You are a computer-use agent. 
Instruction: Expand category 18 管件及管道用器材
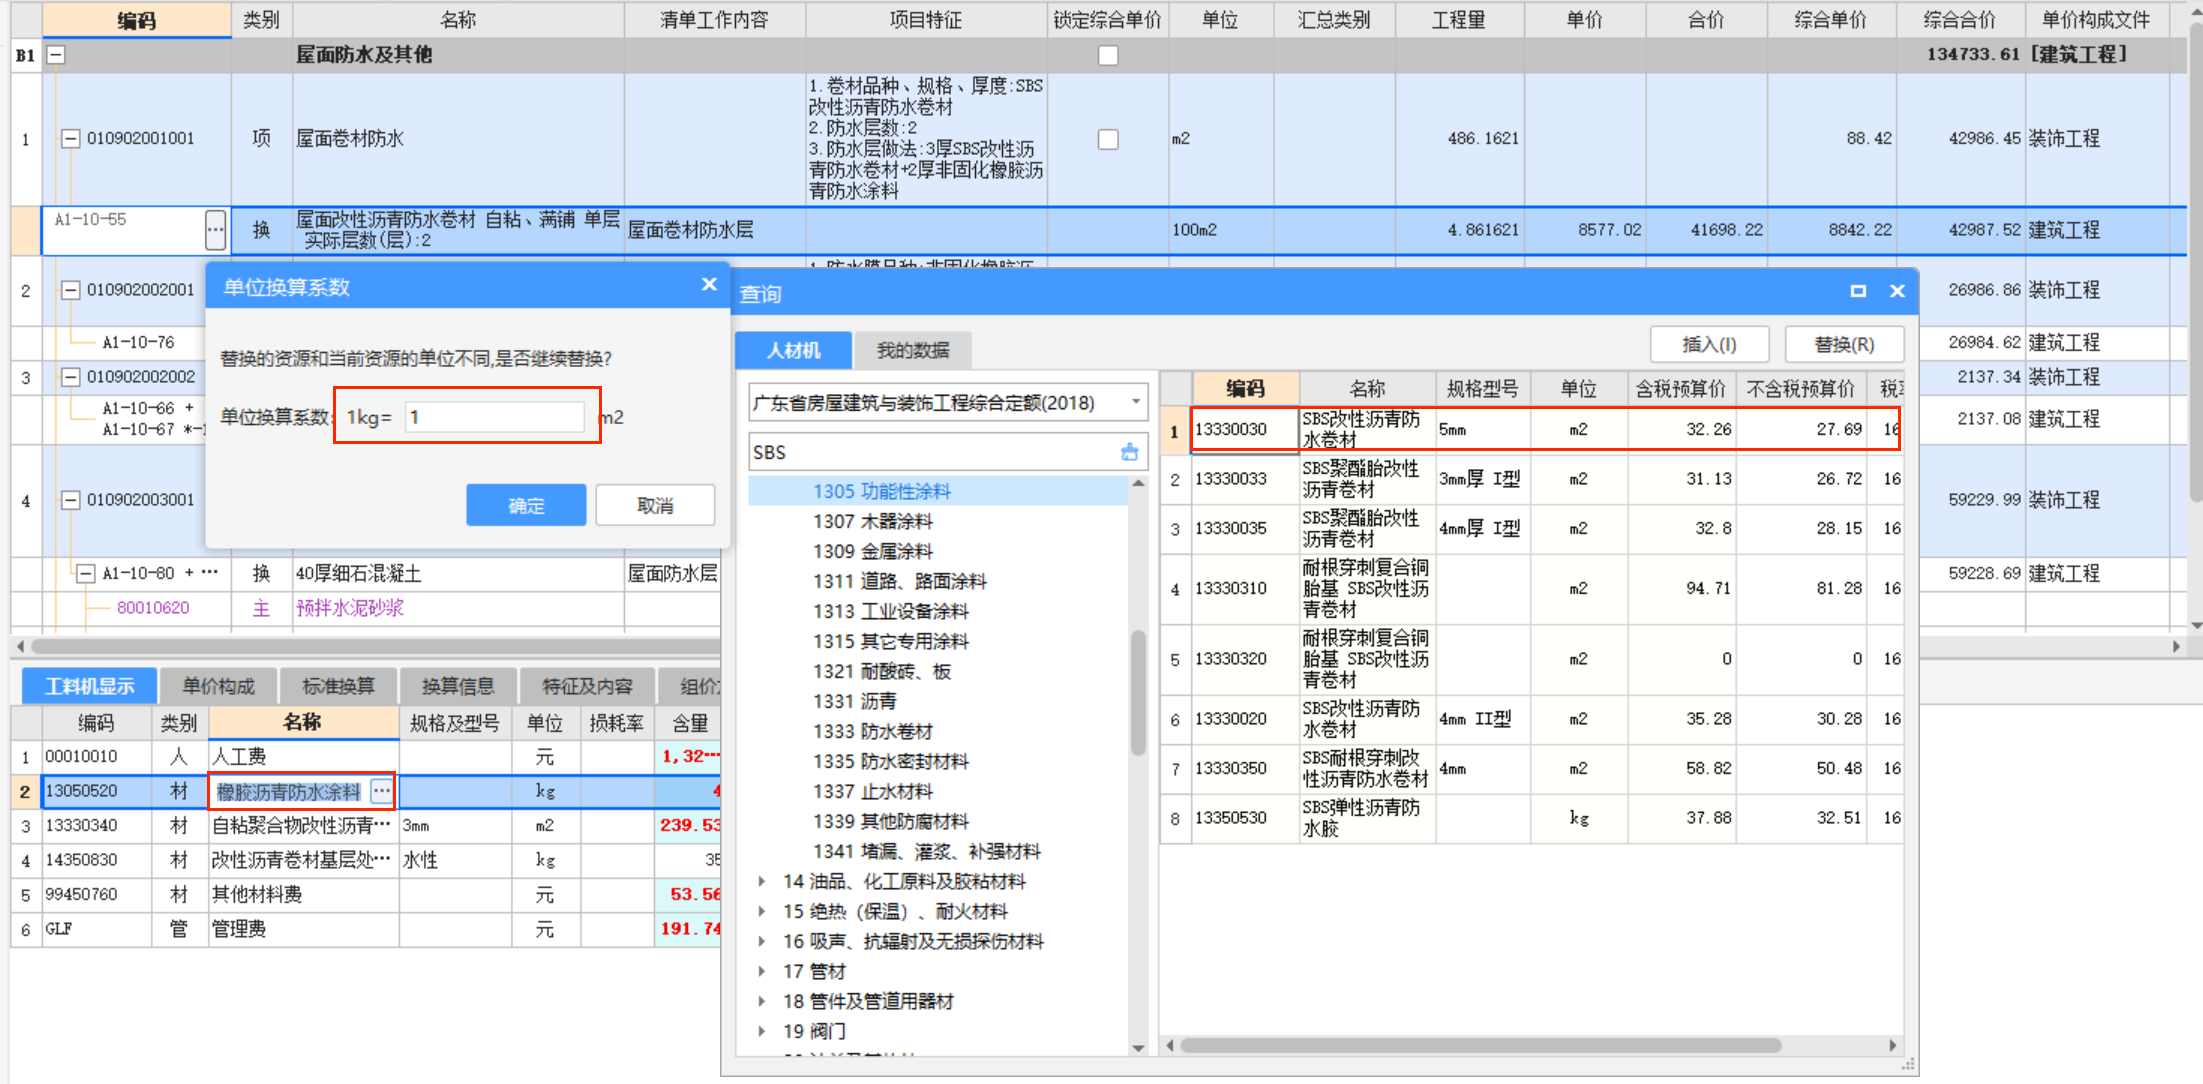[x=762, y=1001]
